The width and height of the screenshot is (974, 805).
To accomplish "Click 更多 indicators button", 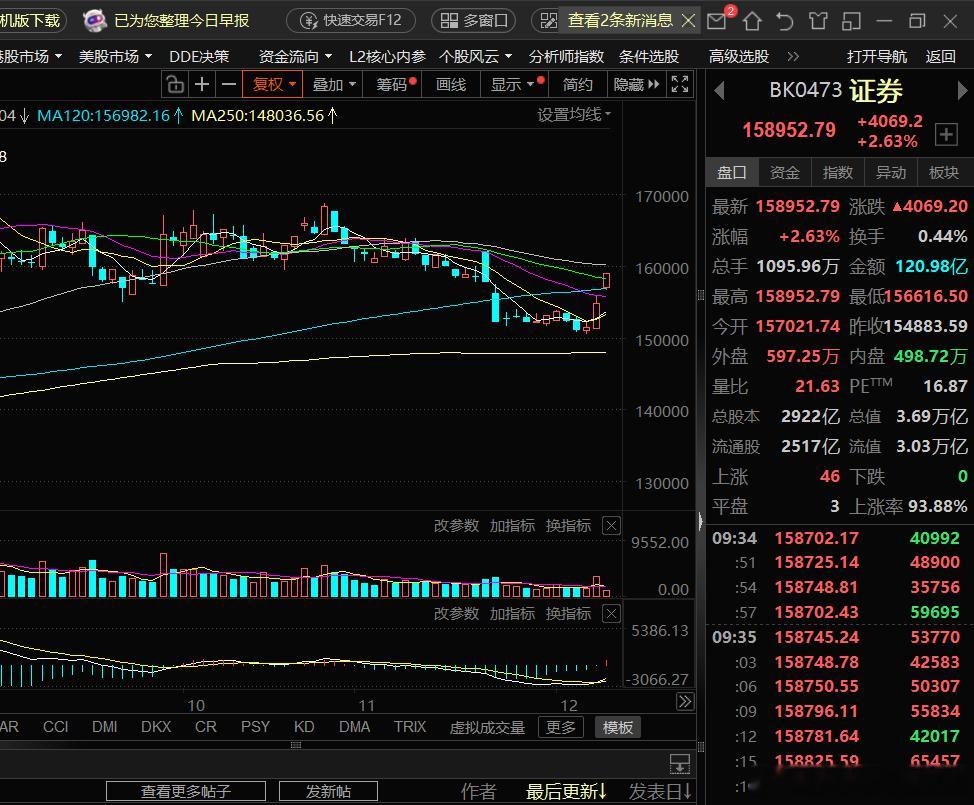I will [x=560, y=727].
